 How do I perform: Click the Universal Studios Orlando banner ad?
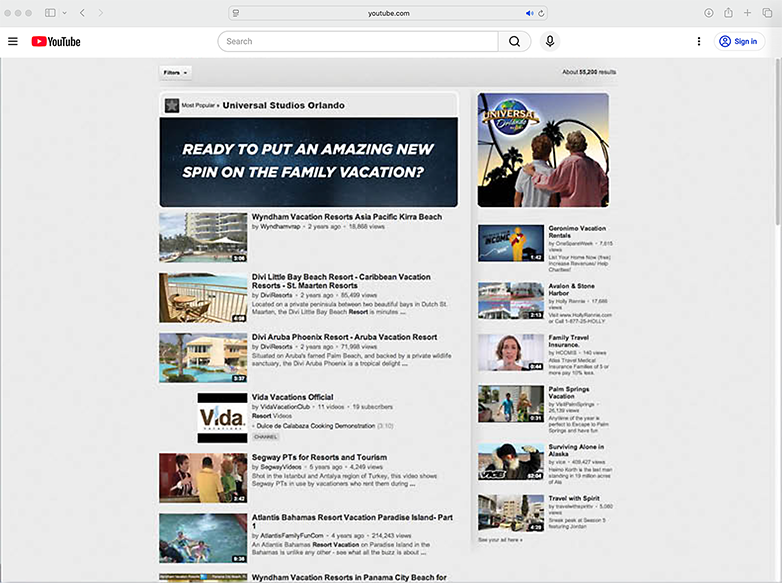pos(308,162)
